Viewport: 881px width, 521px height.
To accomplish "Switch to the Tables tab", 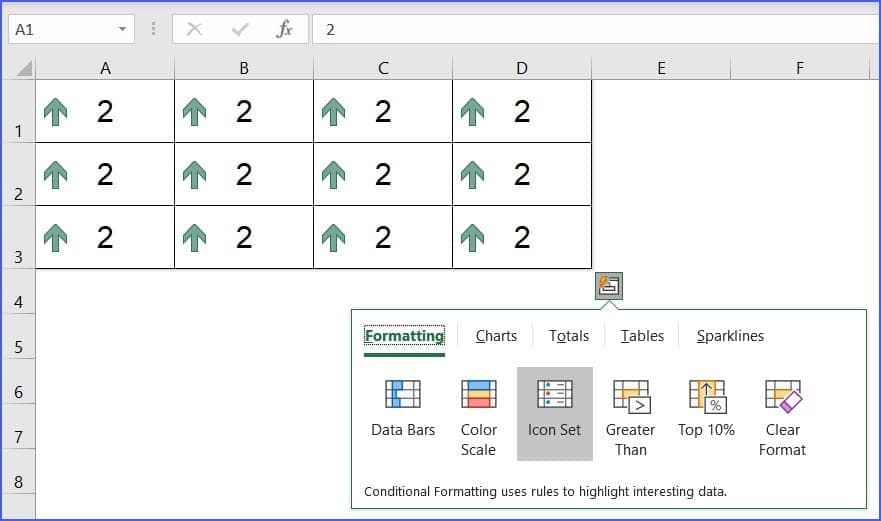I will pyautogui.click(x=642, y=336).
